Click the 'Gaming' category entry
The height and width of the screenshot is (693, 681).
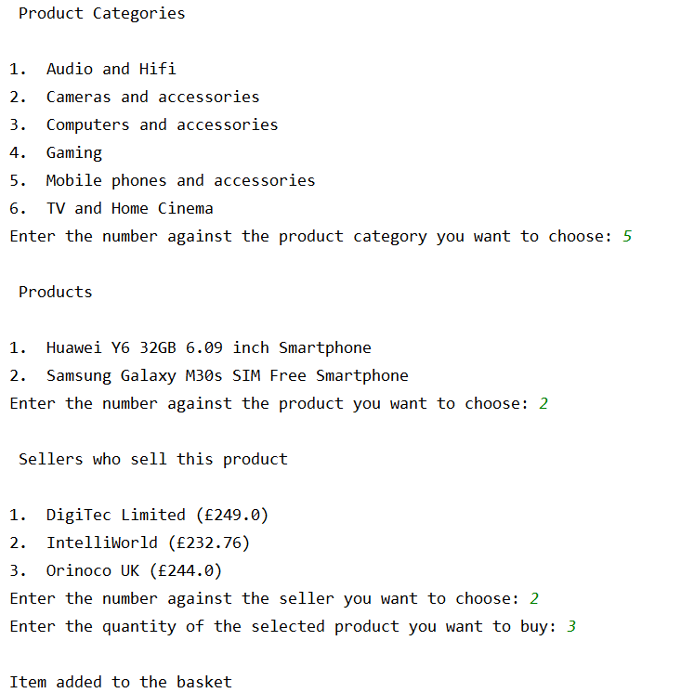[x=74, y=153]
